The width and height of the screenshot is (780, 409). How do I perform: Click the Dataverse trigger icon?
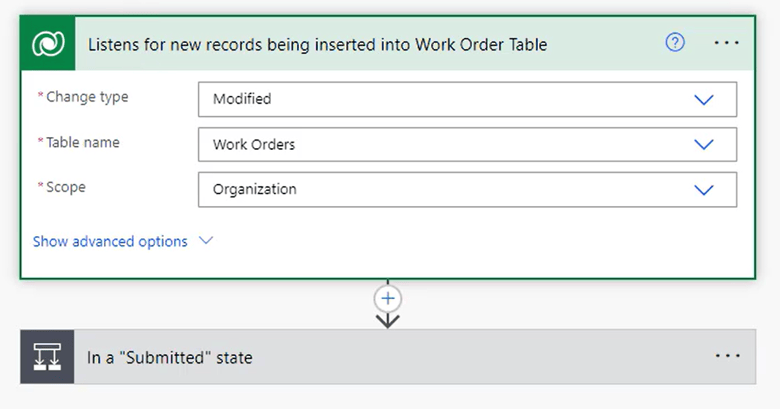pos(48,44)
